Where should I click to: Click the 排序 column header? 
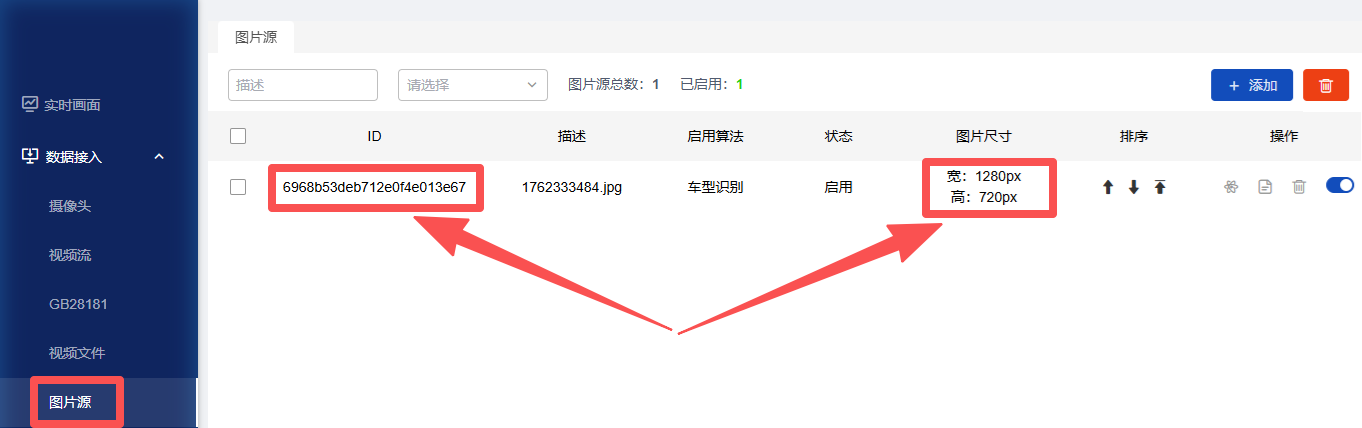tap(1134, 136)
